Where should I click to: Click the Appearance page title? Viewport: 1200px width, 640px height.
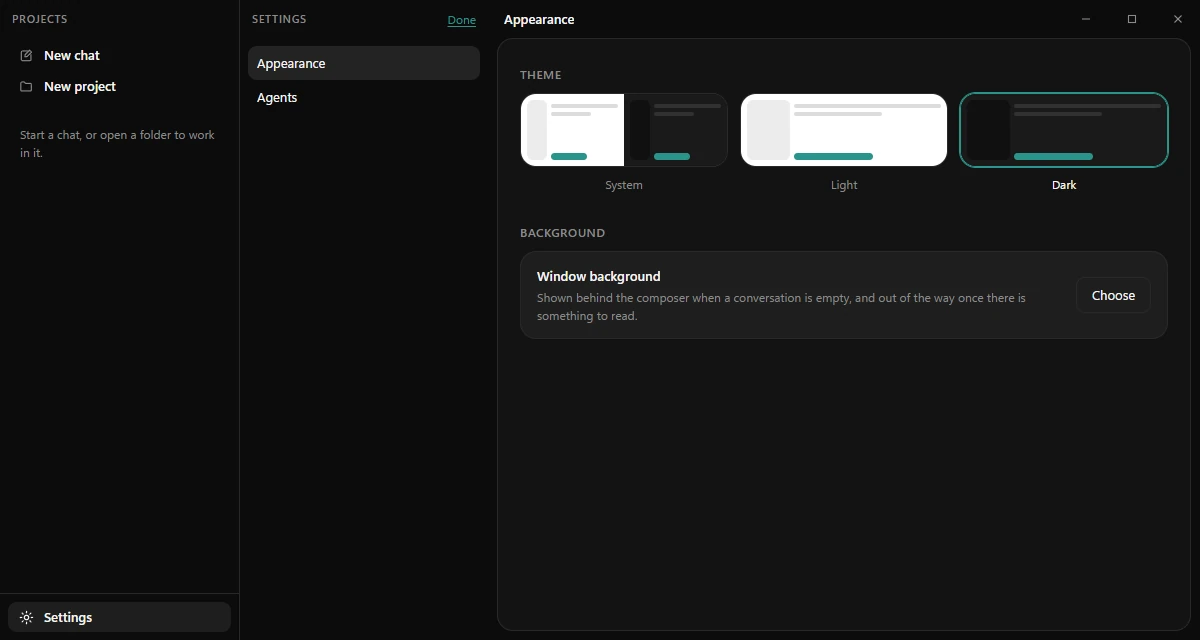(x=539, y=19)
